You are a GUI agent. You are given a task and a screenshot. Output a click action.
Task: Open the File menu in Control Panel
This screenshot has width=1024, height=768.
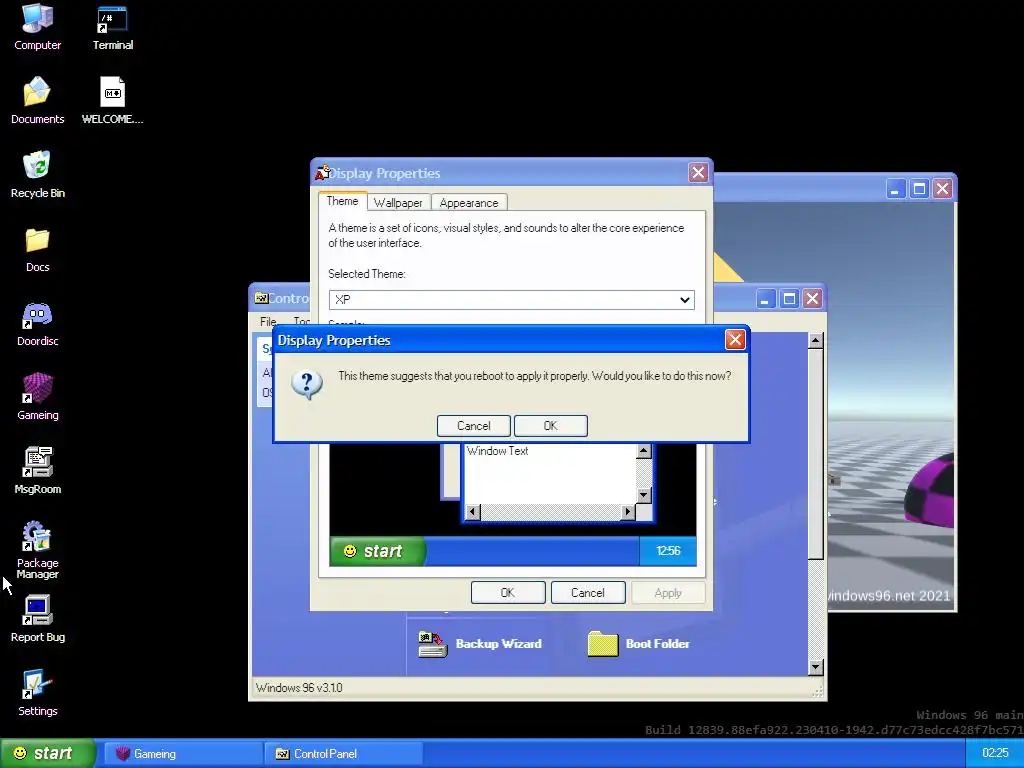pyautogui.click(x=268, y=321)
